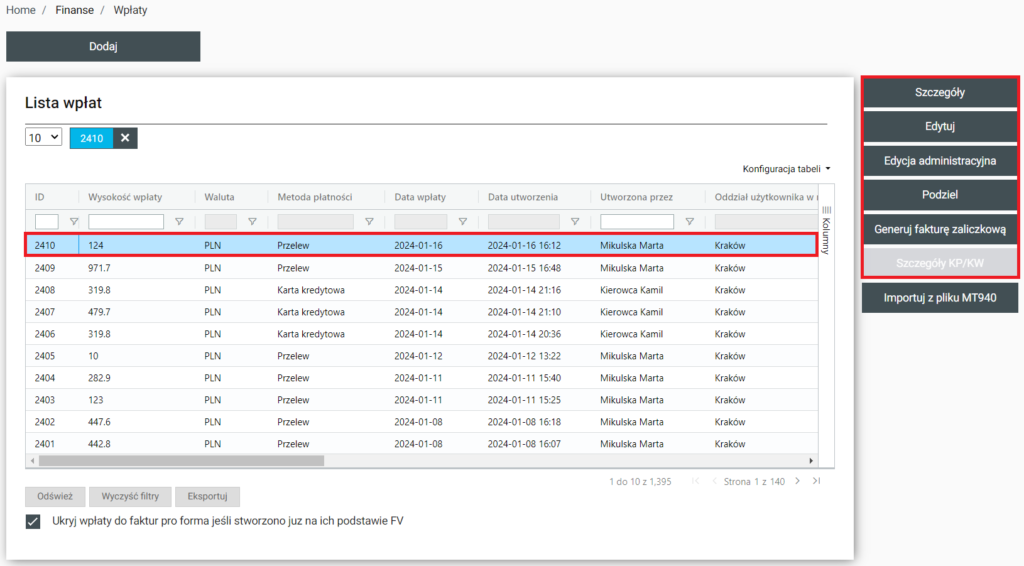
Task: Click Generuj fakturę zaliczkową
Action: [939, 229]
